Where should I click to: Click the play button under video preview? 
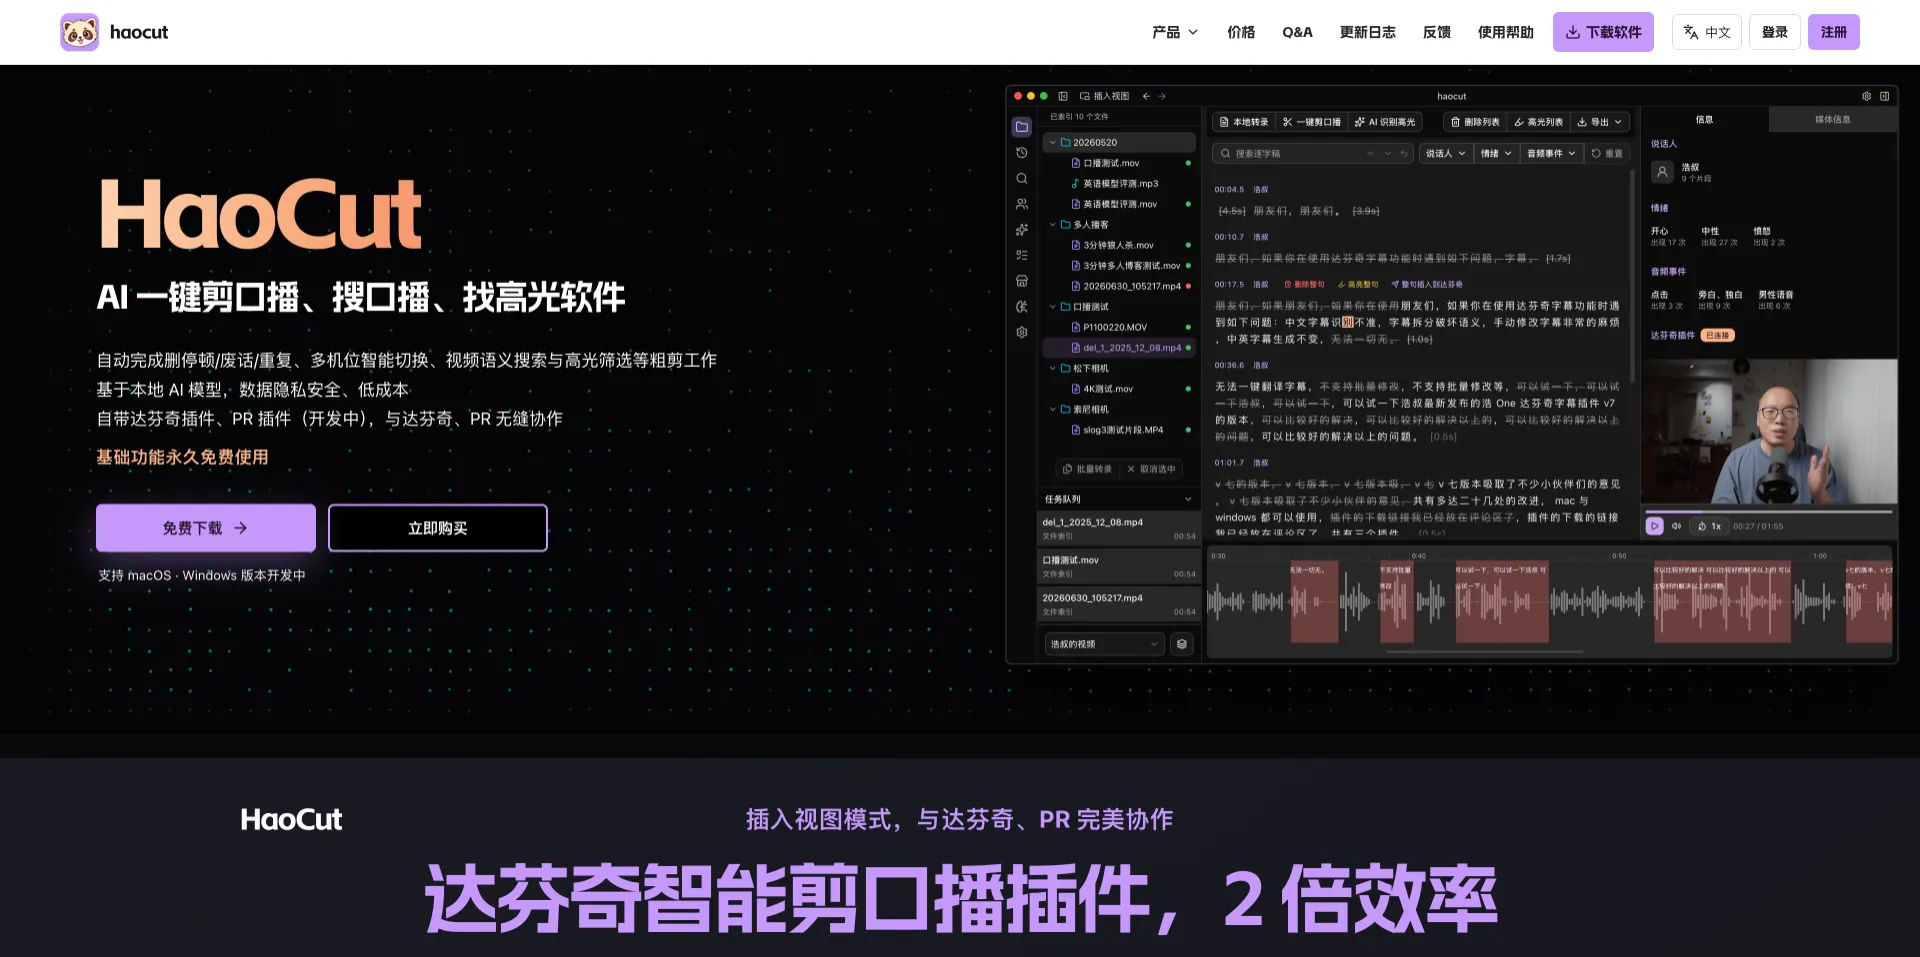(x=1655, y=526)
